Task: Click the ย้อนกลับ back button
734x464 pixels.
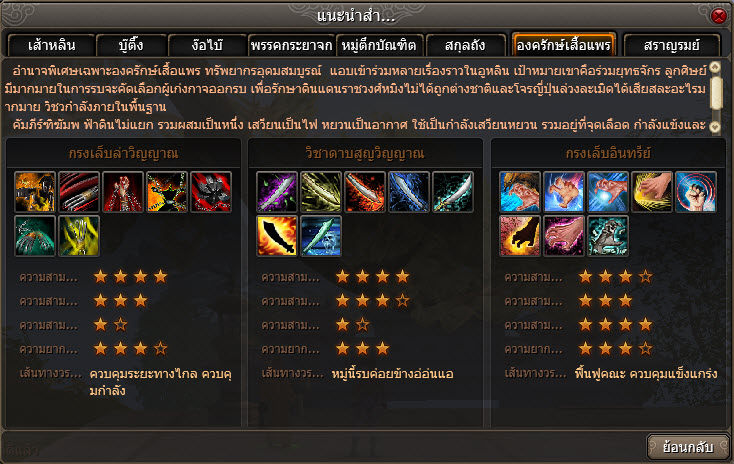Action: [x=688, y=447]
